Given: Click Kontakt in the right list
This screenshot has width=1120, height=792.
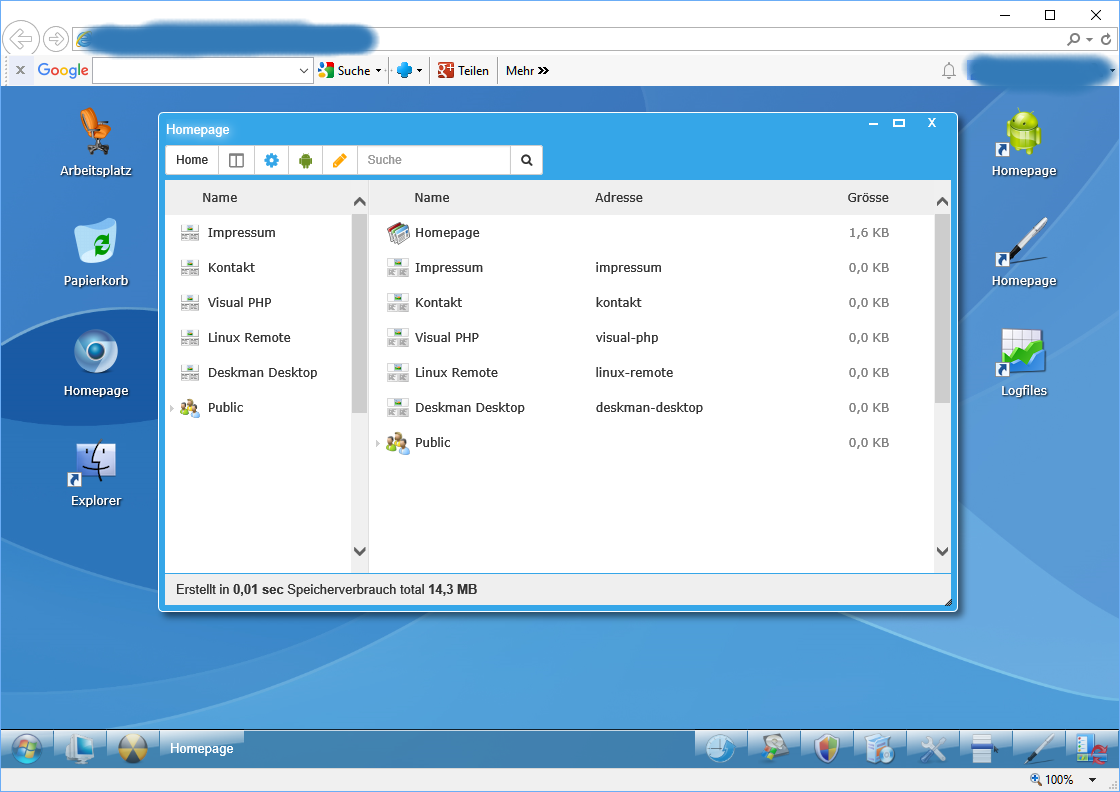Looking at the screenshot, I should pos(438,302).
